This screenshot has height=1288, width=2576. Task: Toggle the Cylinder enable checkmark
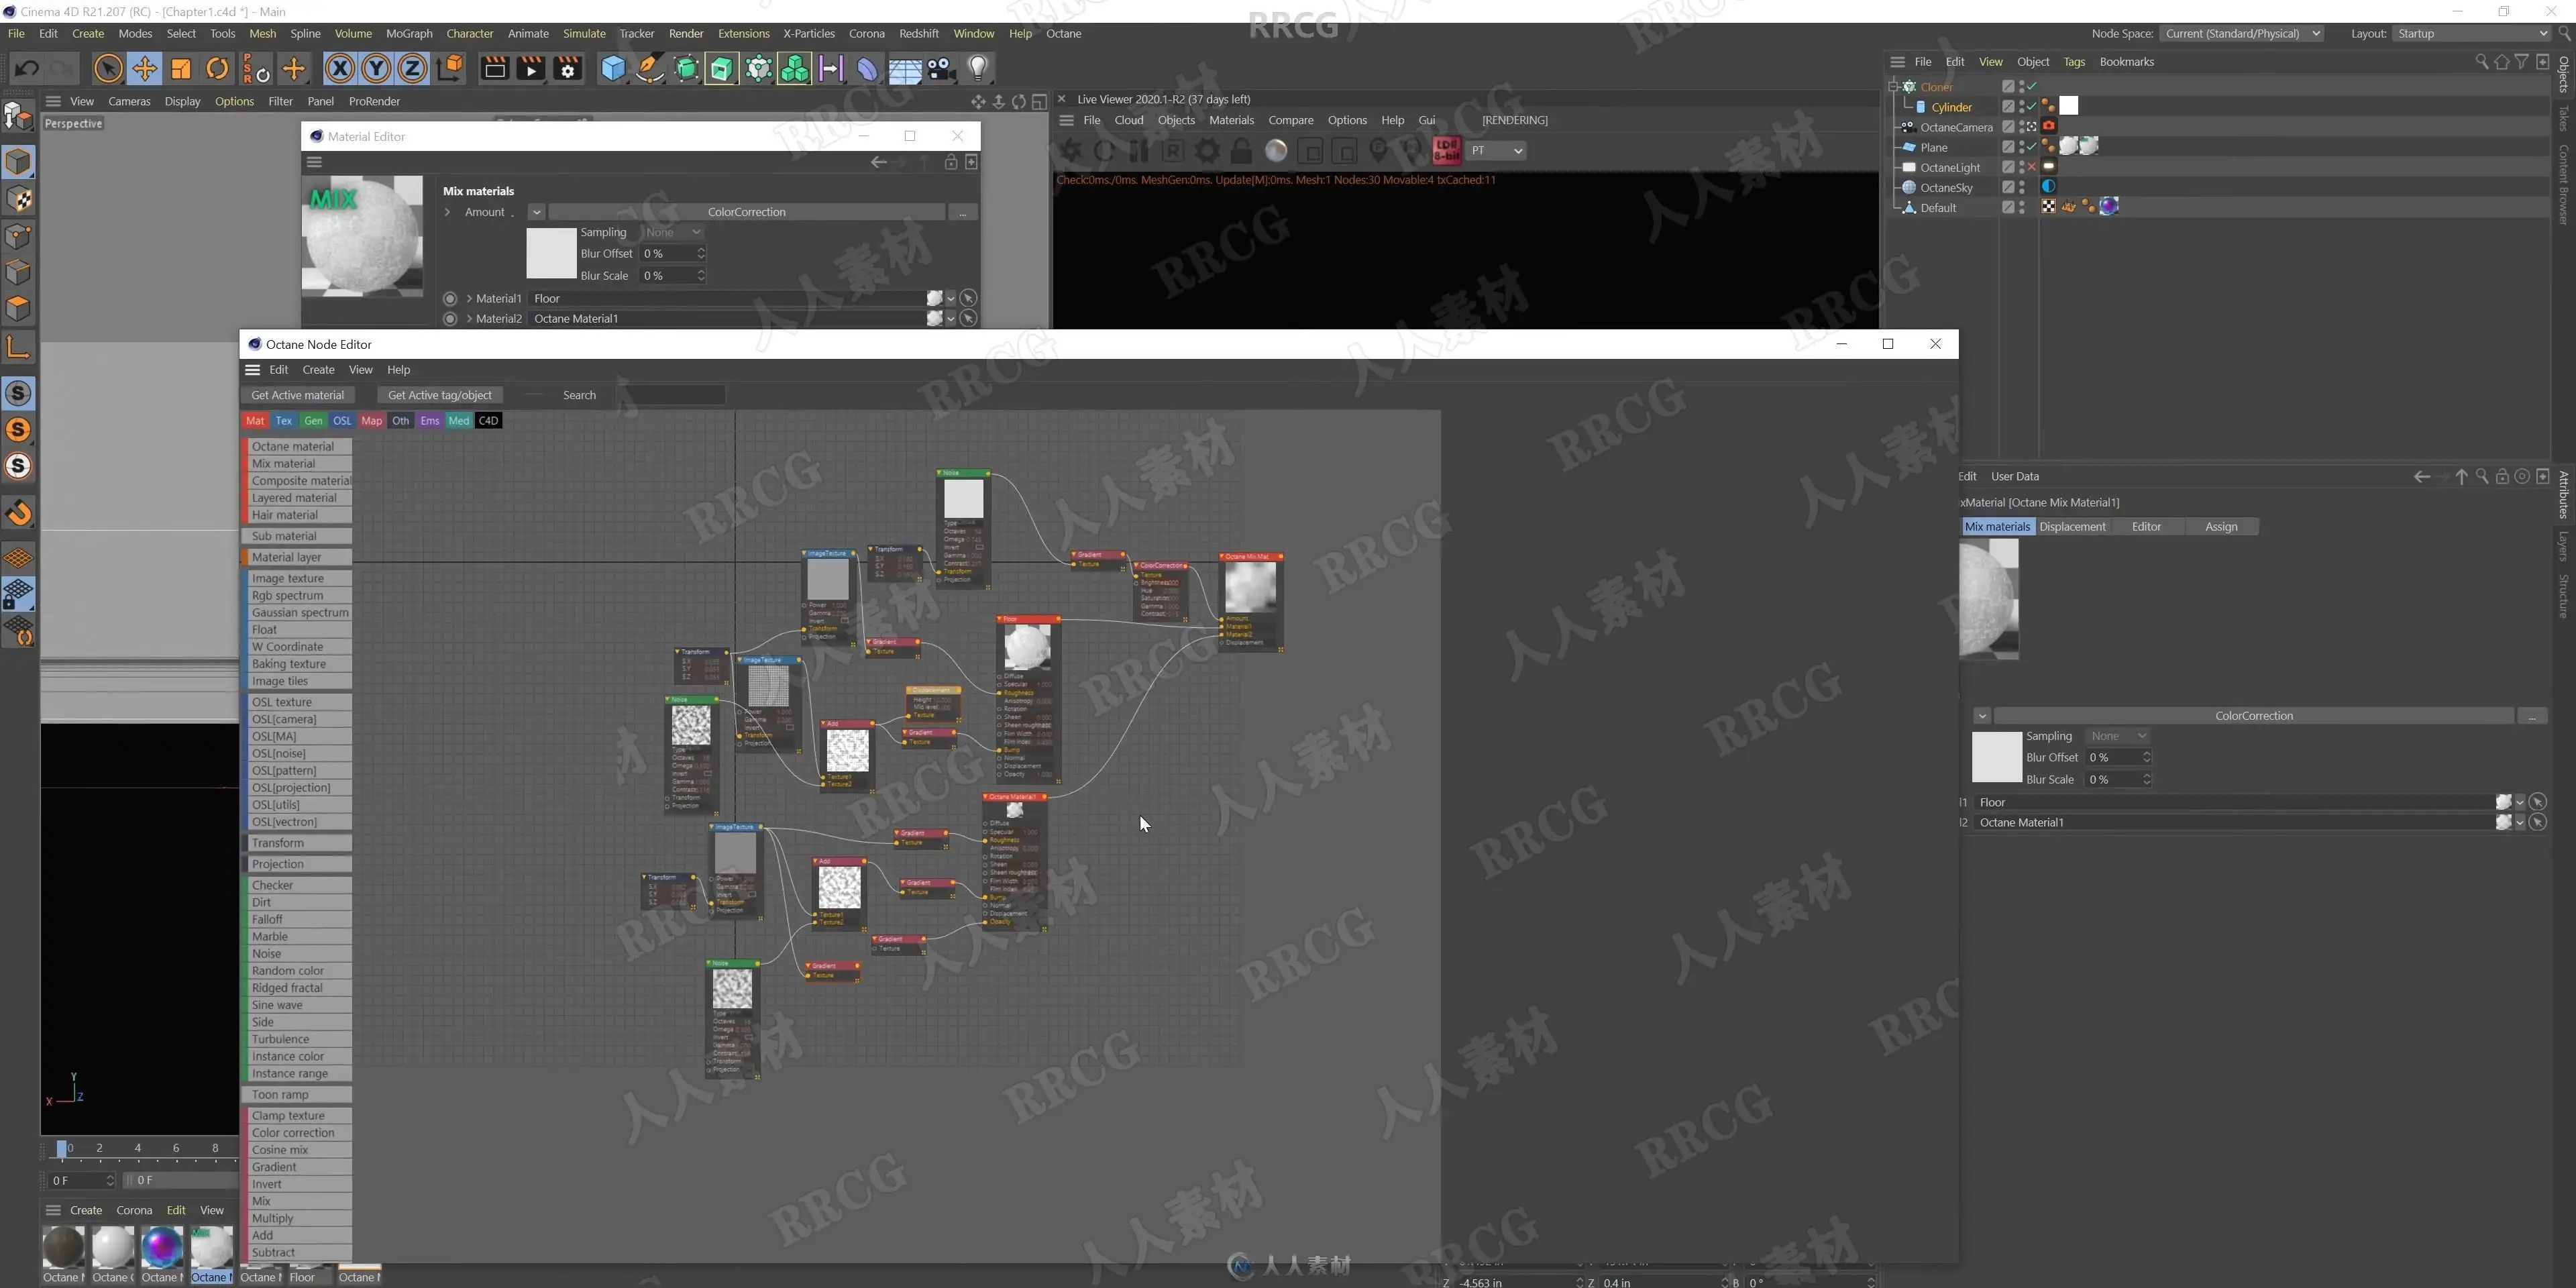2031,106
